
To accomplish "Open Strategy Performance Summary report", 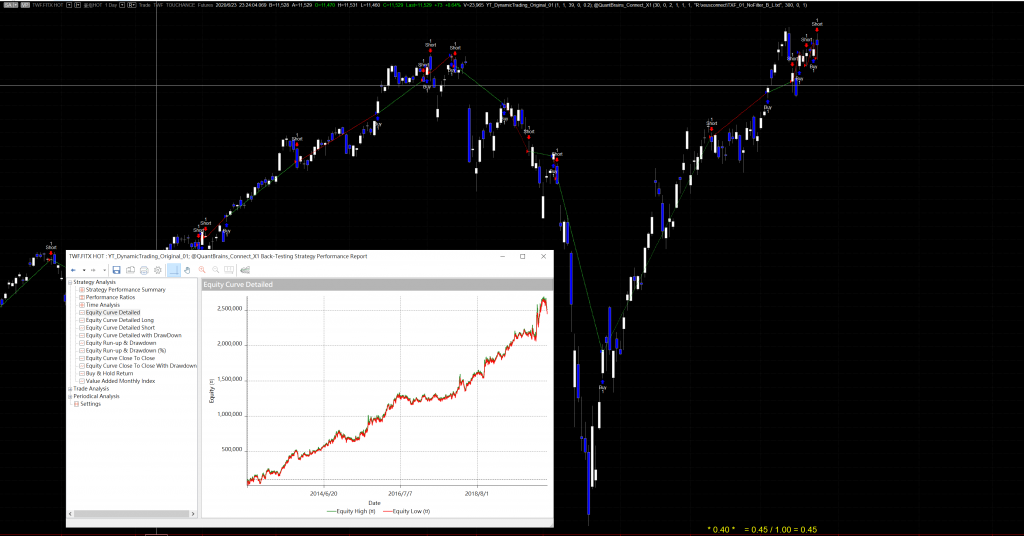I will coord(125,290).
